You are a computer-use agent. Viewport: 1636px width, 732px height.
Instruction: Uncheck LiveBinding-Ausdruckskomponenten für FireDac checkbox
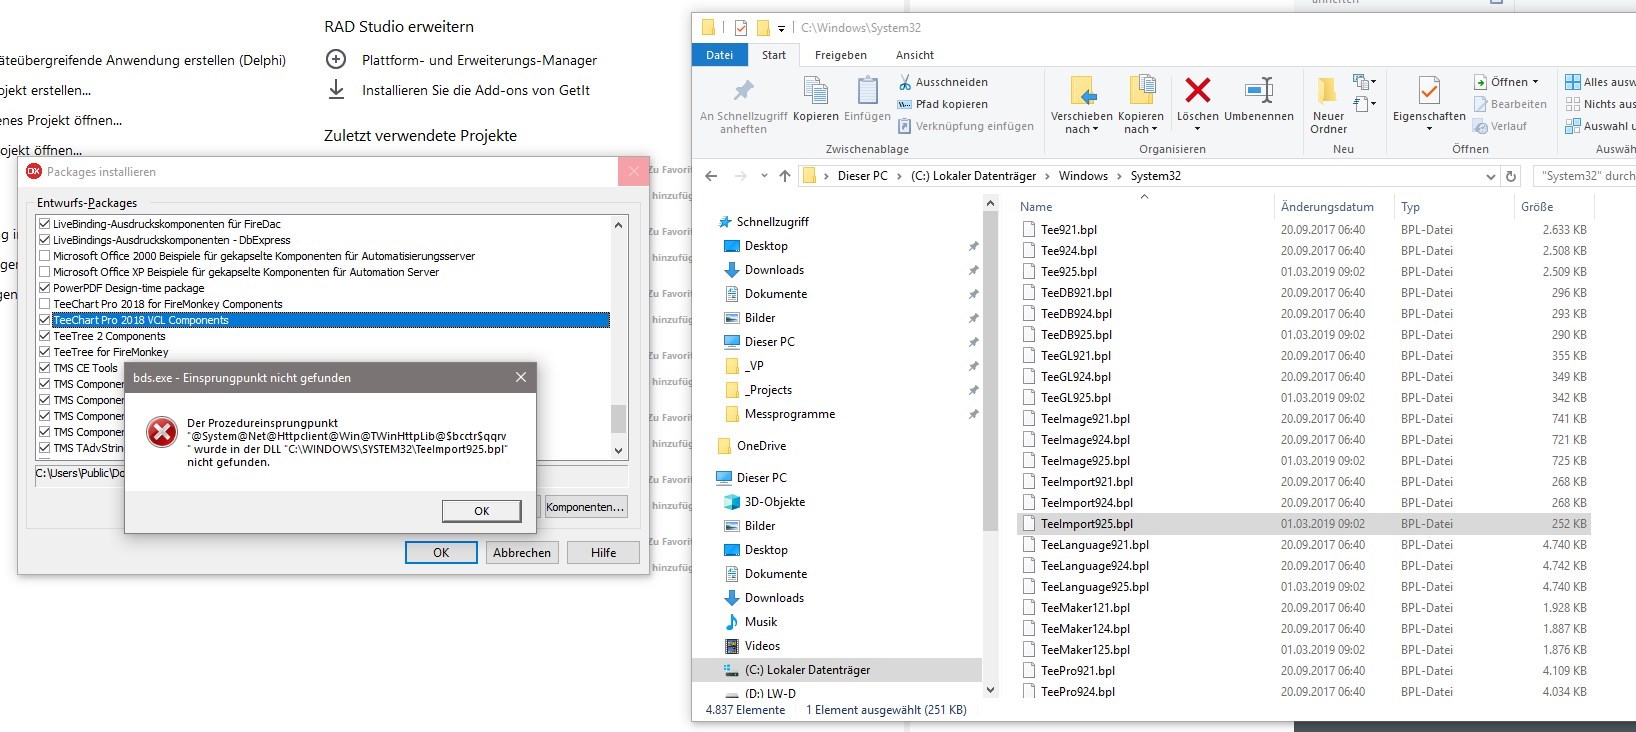tap(44, 224)
